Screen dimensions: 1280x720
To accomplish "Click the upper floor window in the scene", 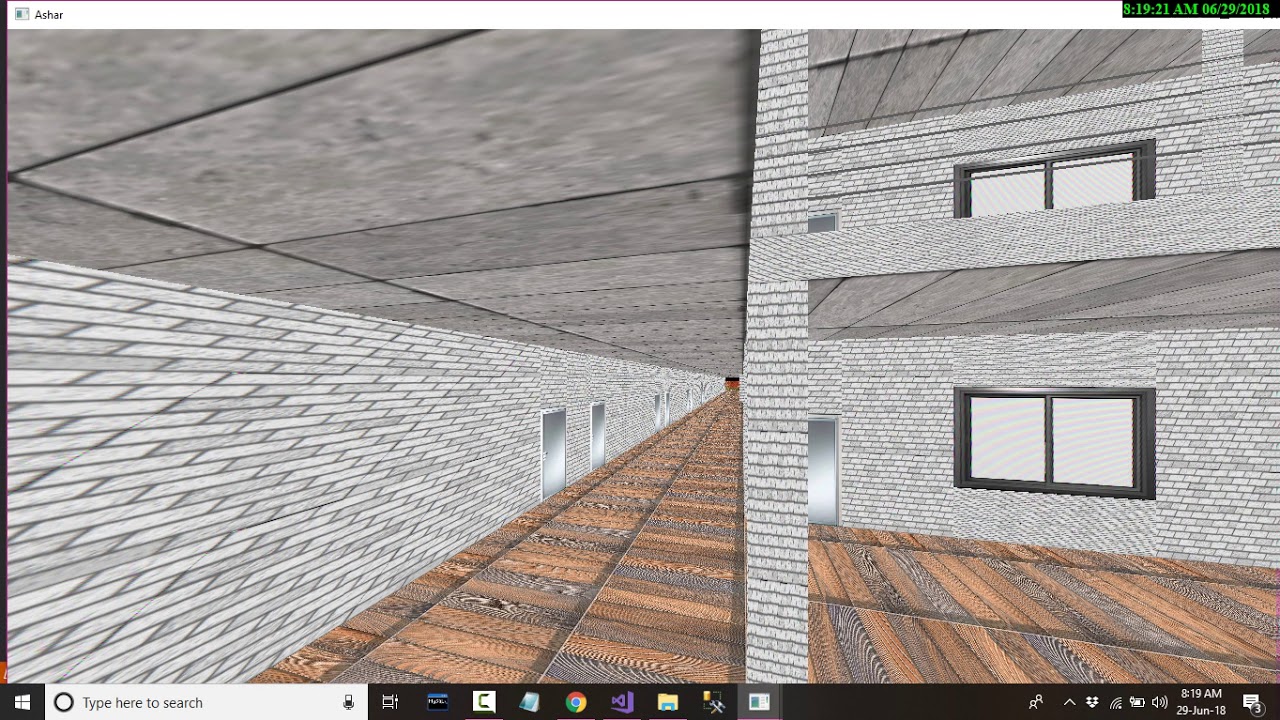I will (x=1054, y=178).
